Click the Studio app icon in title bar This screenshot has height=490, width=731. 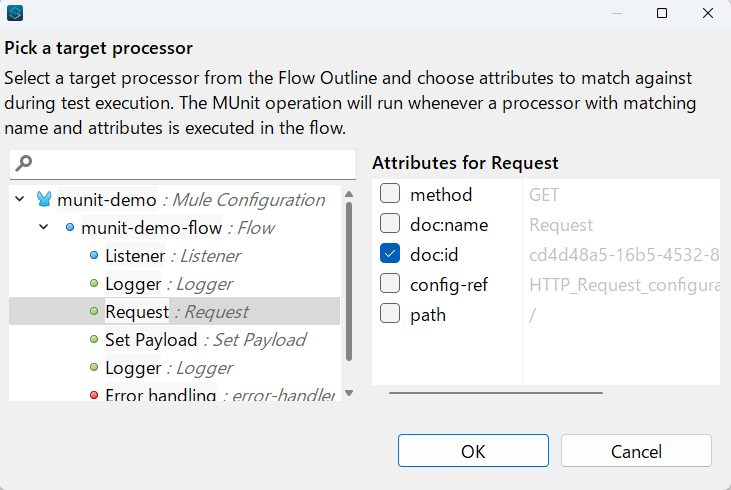15,13
